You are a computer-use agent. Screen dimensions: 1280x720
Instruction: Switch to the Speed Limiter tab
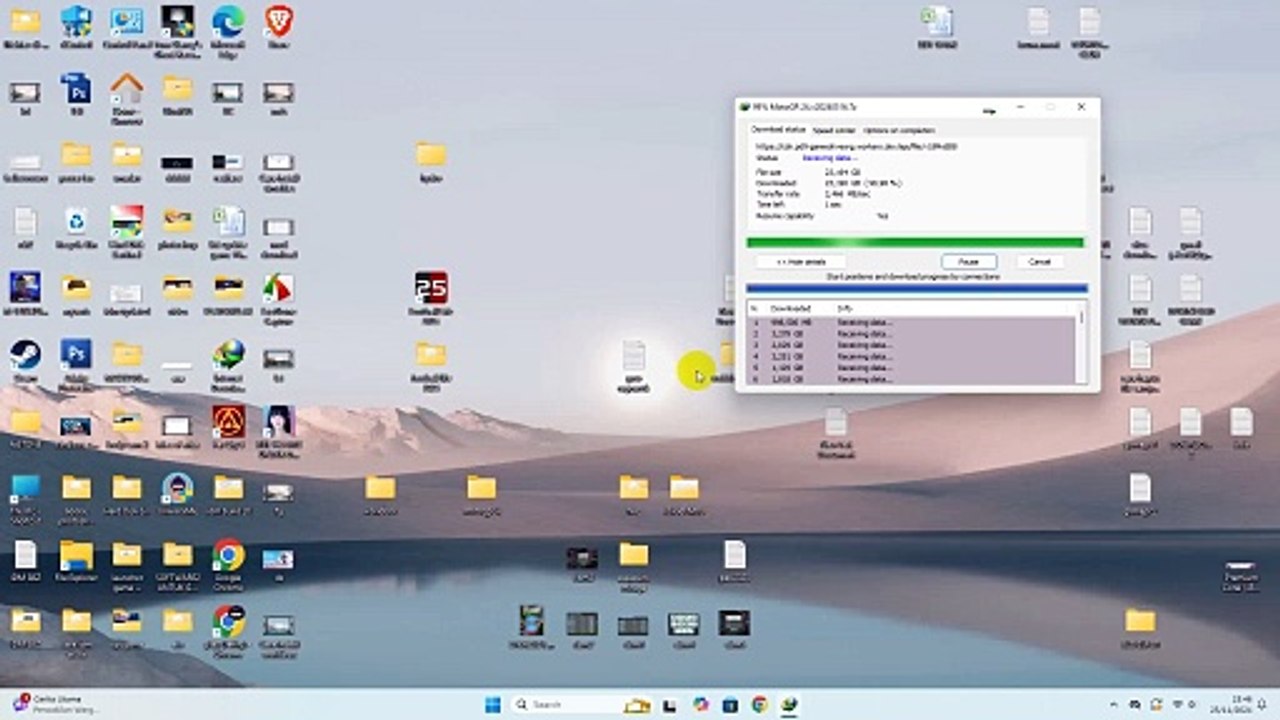833,130
